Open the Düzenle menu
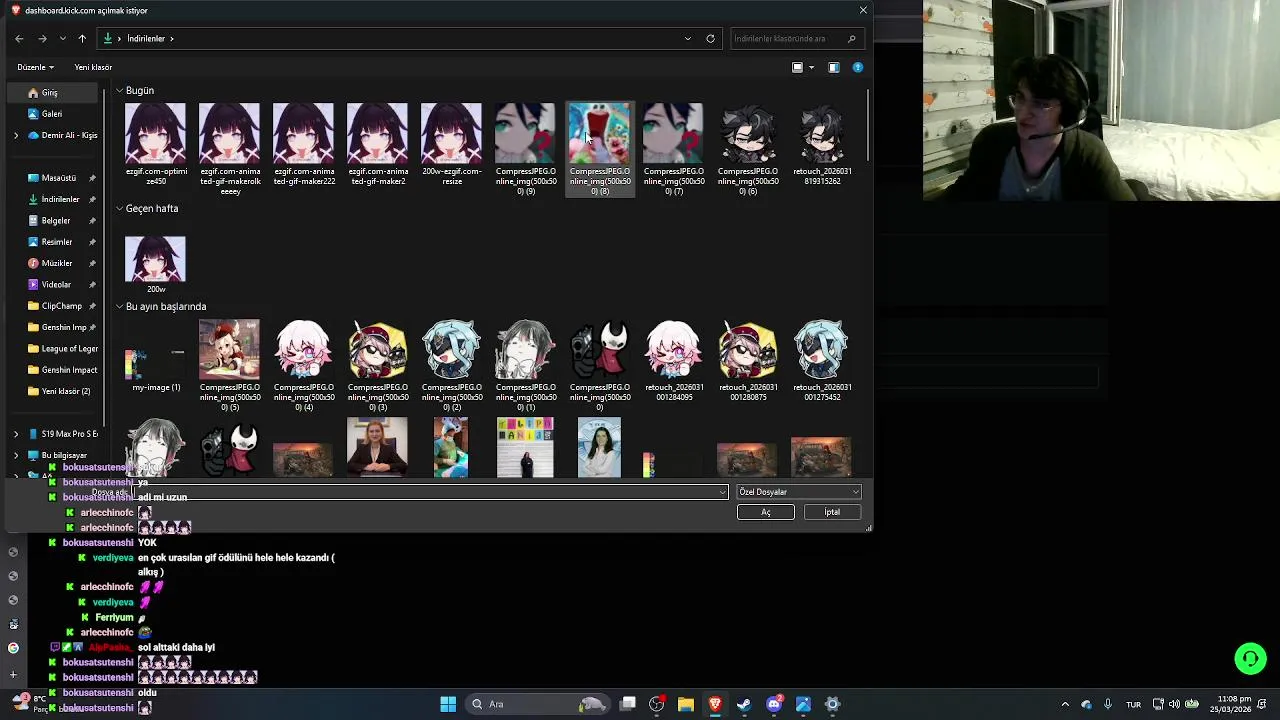The height and width of the screenshot is (720, 1280). pyautogui.click(x=35, y=67)
